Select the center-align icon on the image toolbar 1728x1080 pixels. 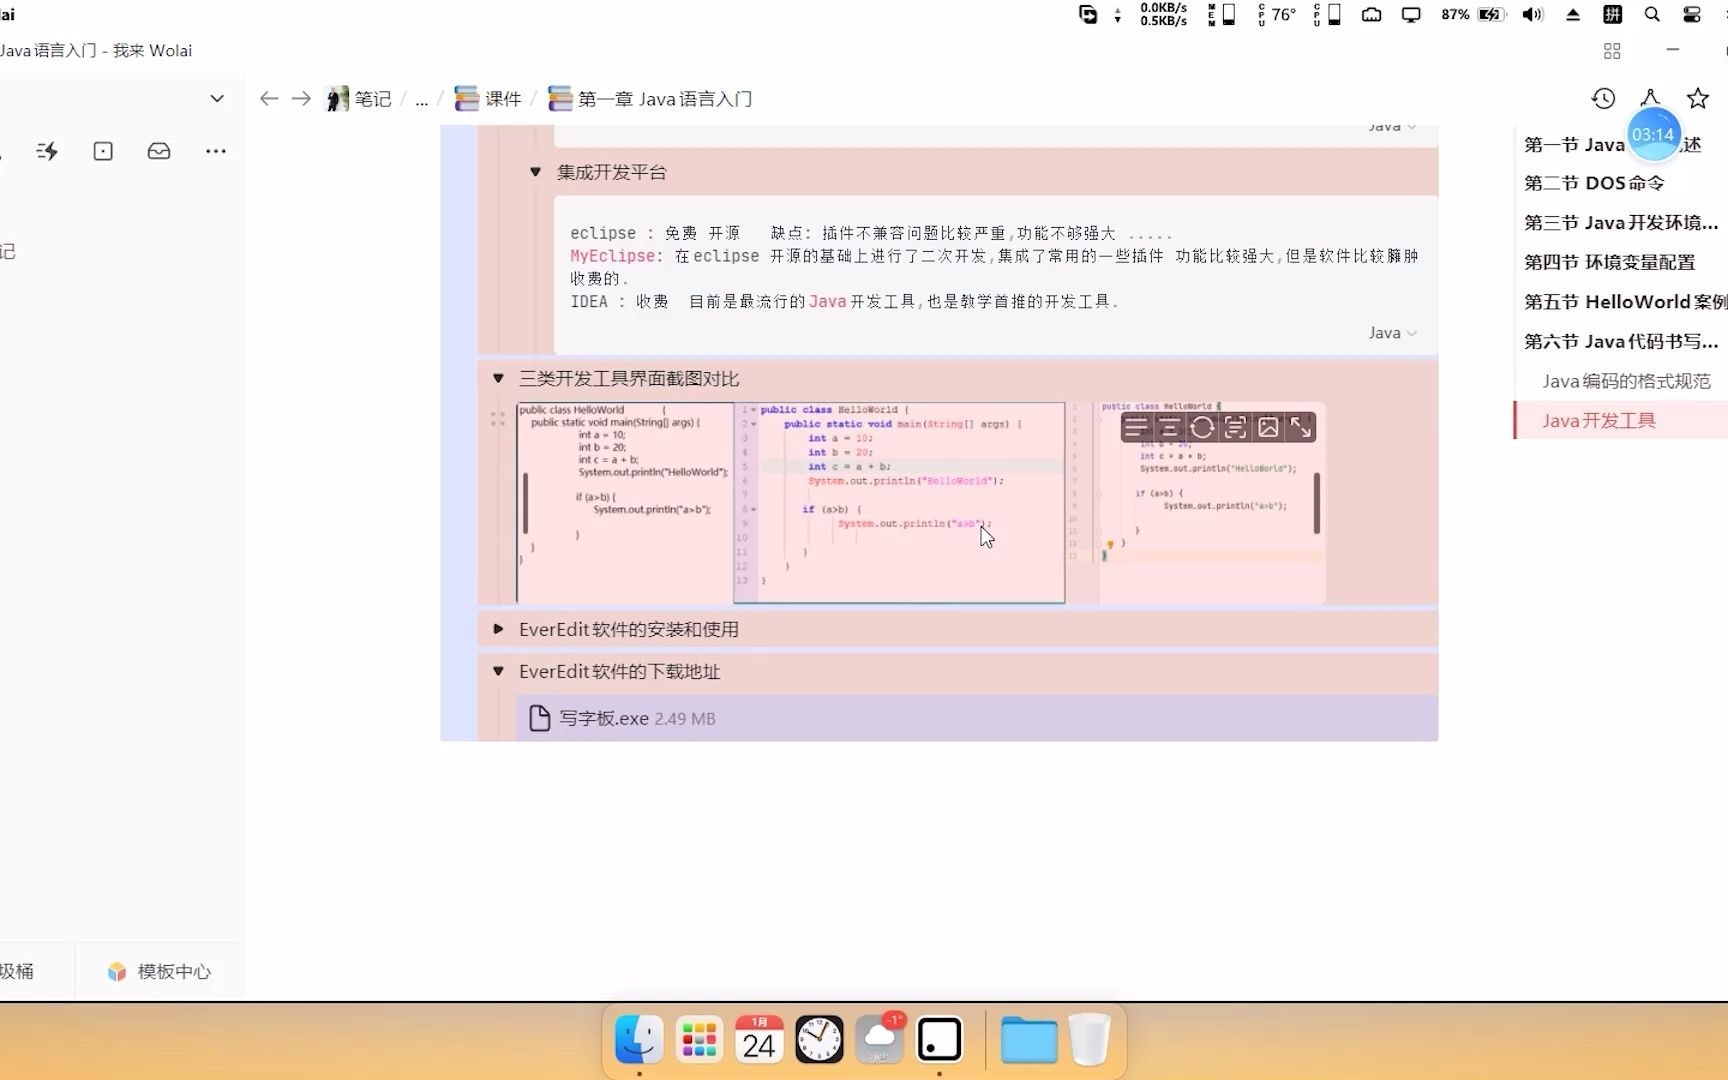1169,427
